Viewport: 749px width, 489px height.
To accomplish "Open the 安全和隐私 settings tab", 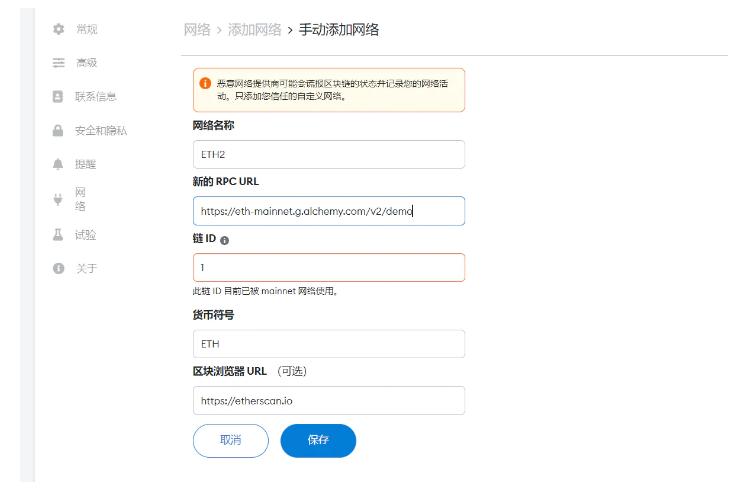I will pos(101,131).
